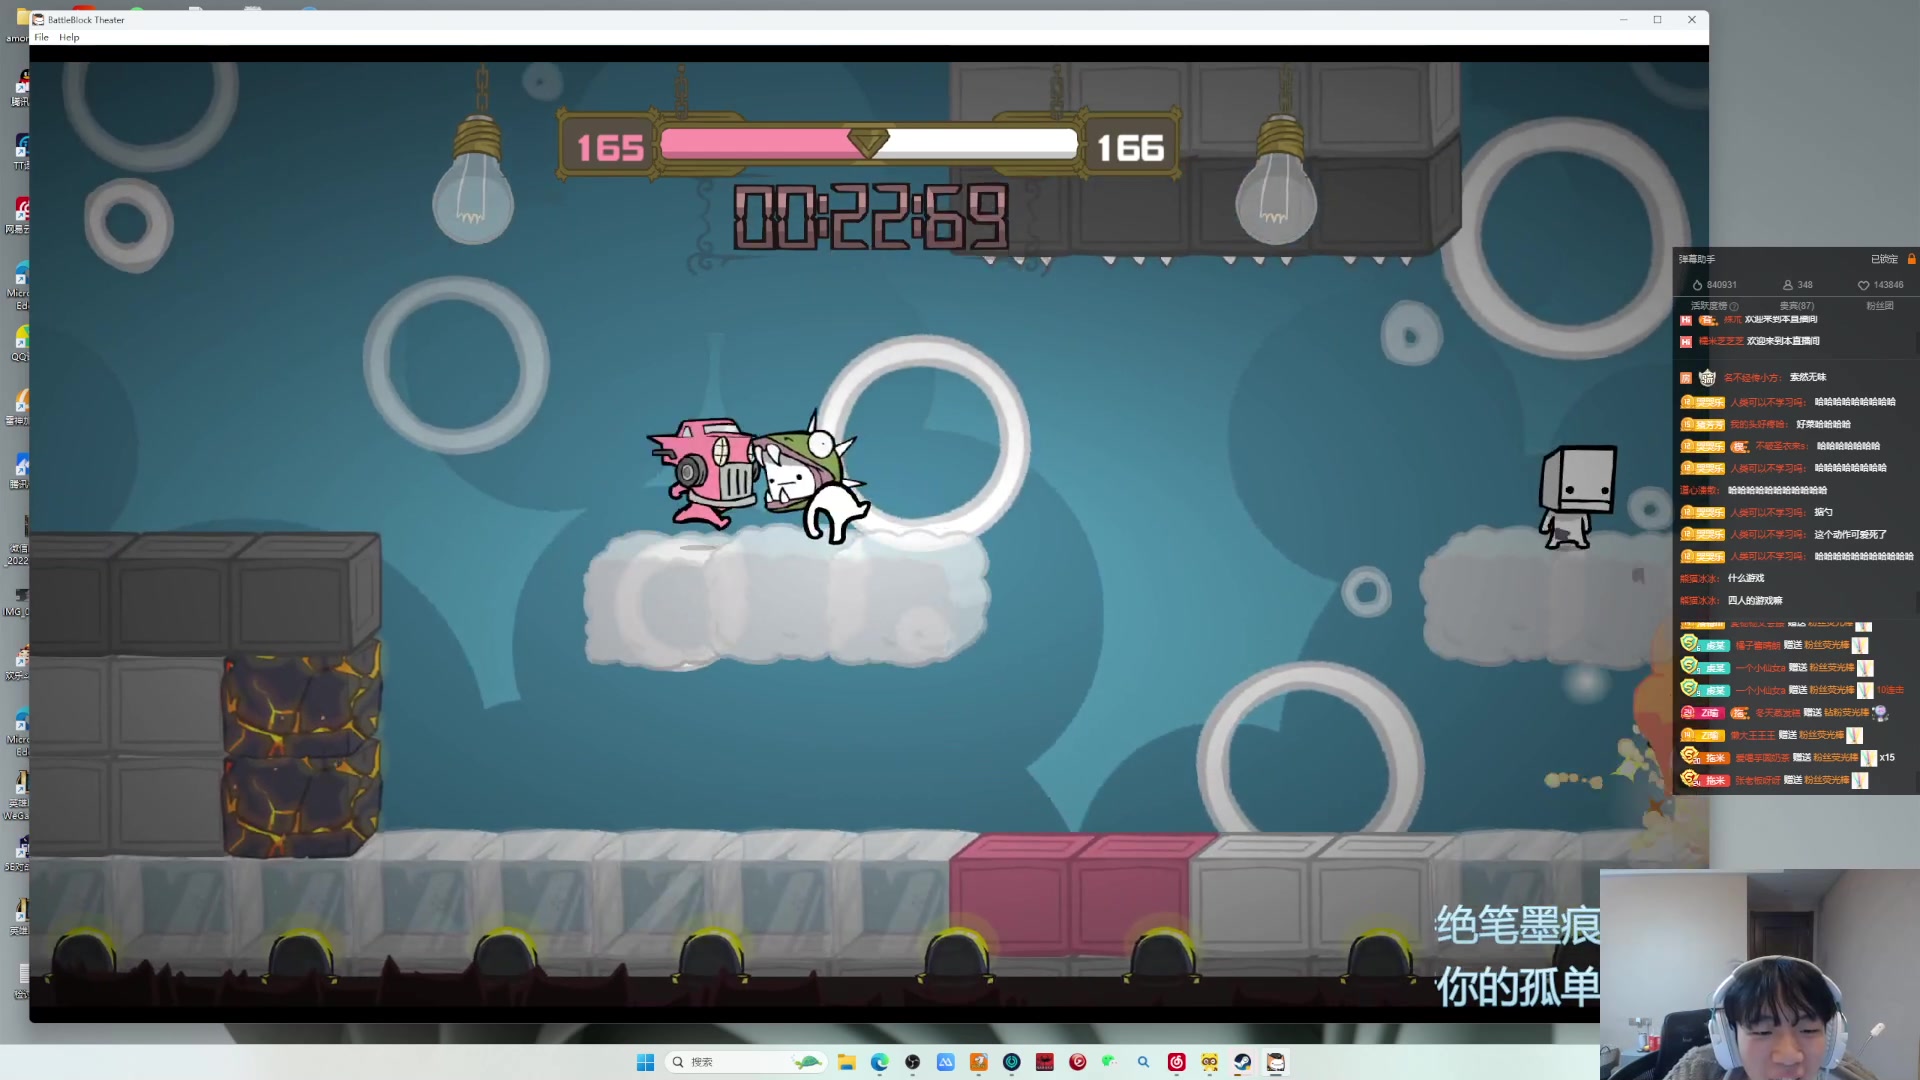Click the 素然无味 chat message
1920x1080 pixels.
[x=1808, y=378]
